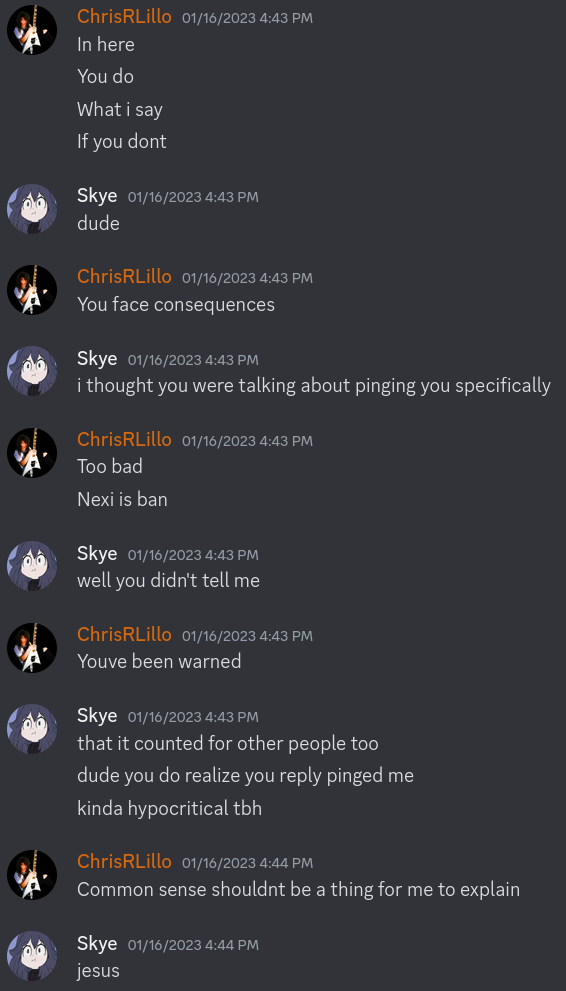This screenshot has height=991, width=566.
Task: Open ChrisRLillo's avatar beside "Youve been warned"
Action: [32, 648]
